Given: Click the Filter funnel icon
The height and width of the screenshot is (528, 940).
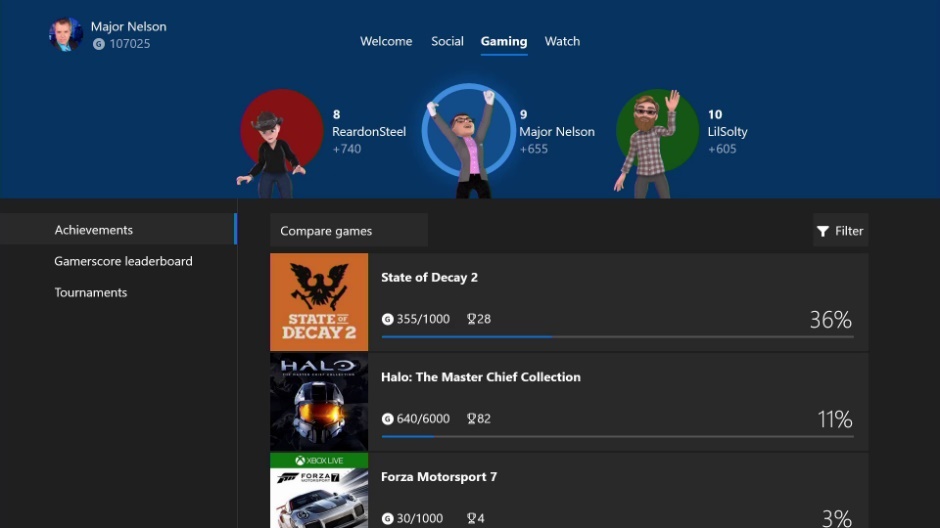Looking at the screenshot, I should (823, 231).
